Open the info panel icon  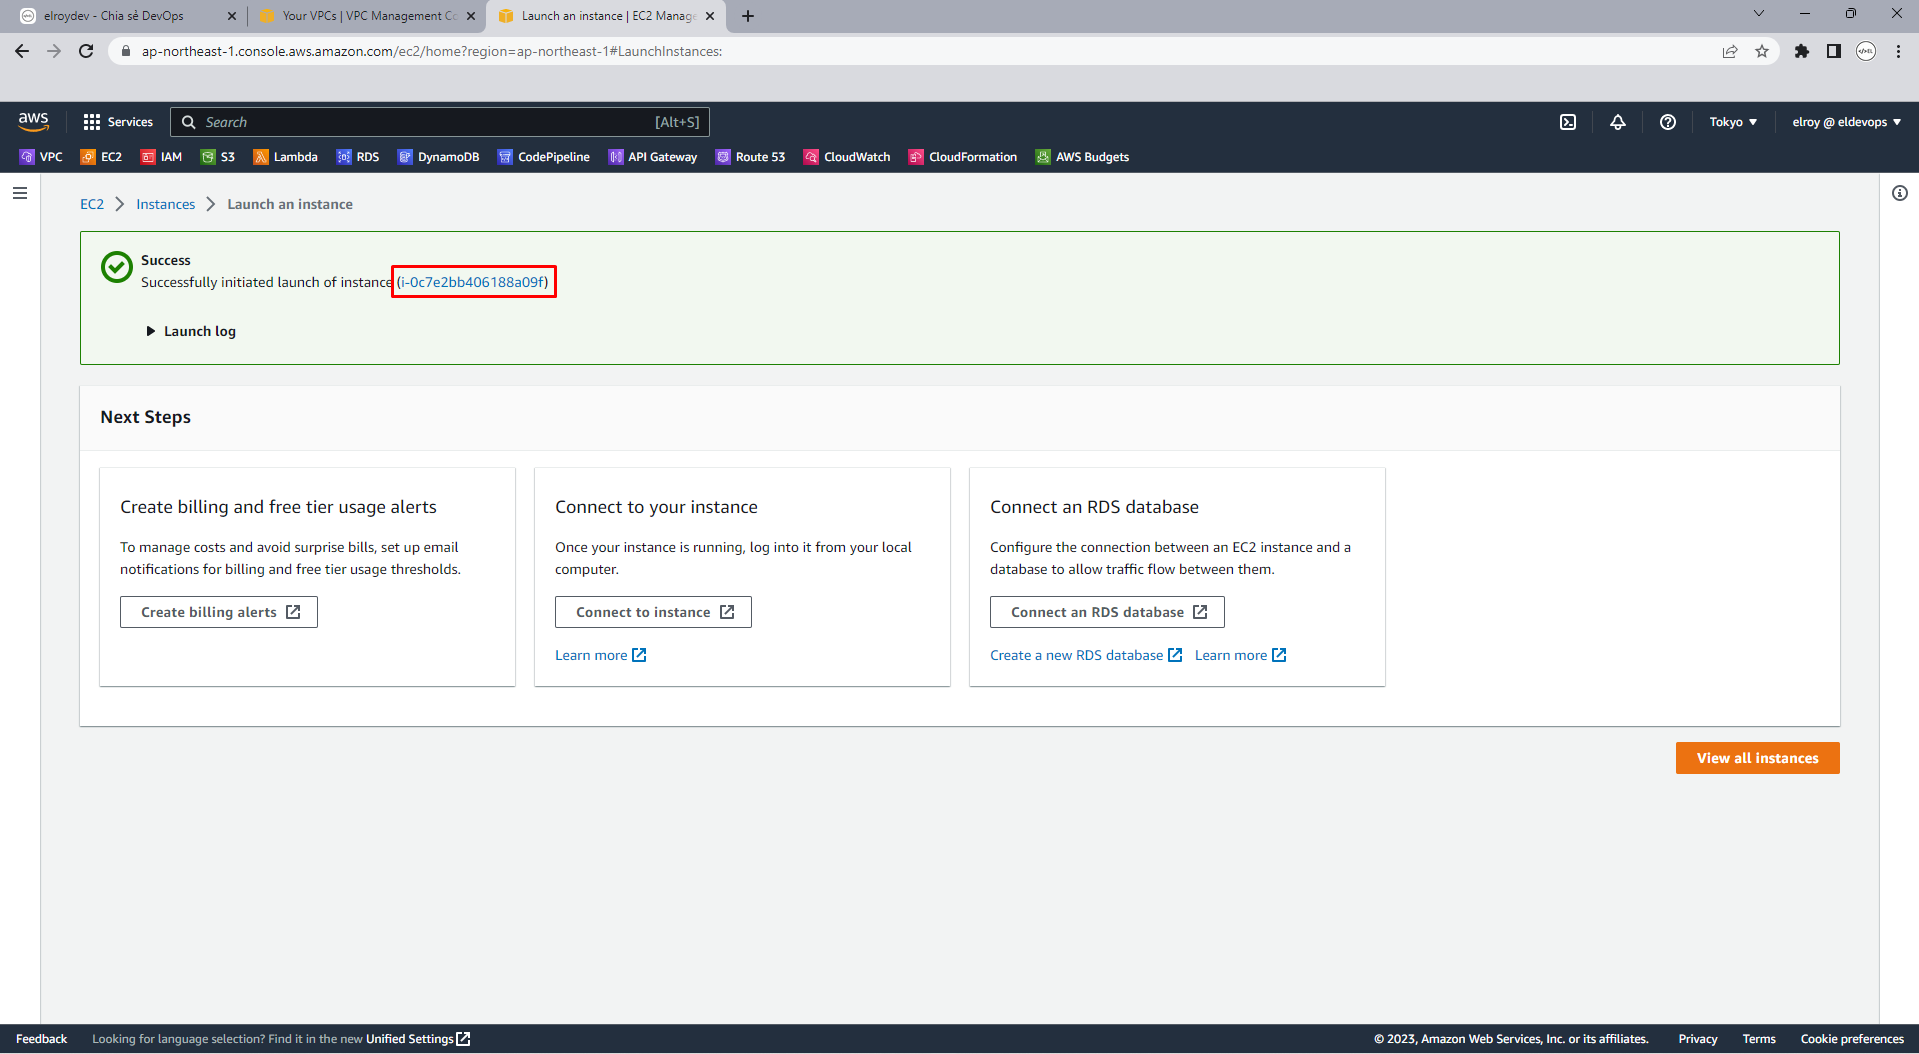tap(1899, 193)
